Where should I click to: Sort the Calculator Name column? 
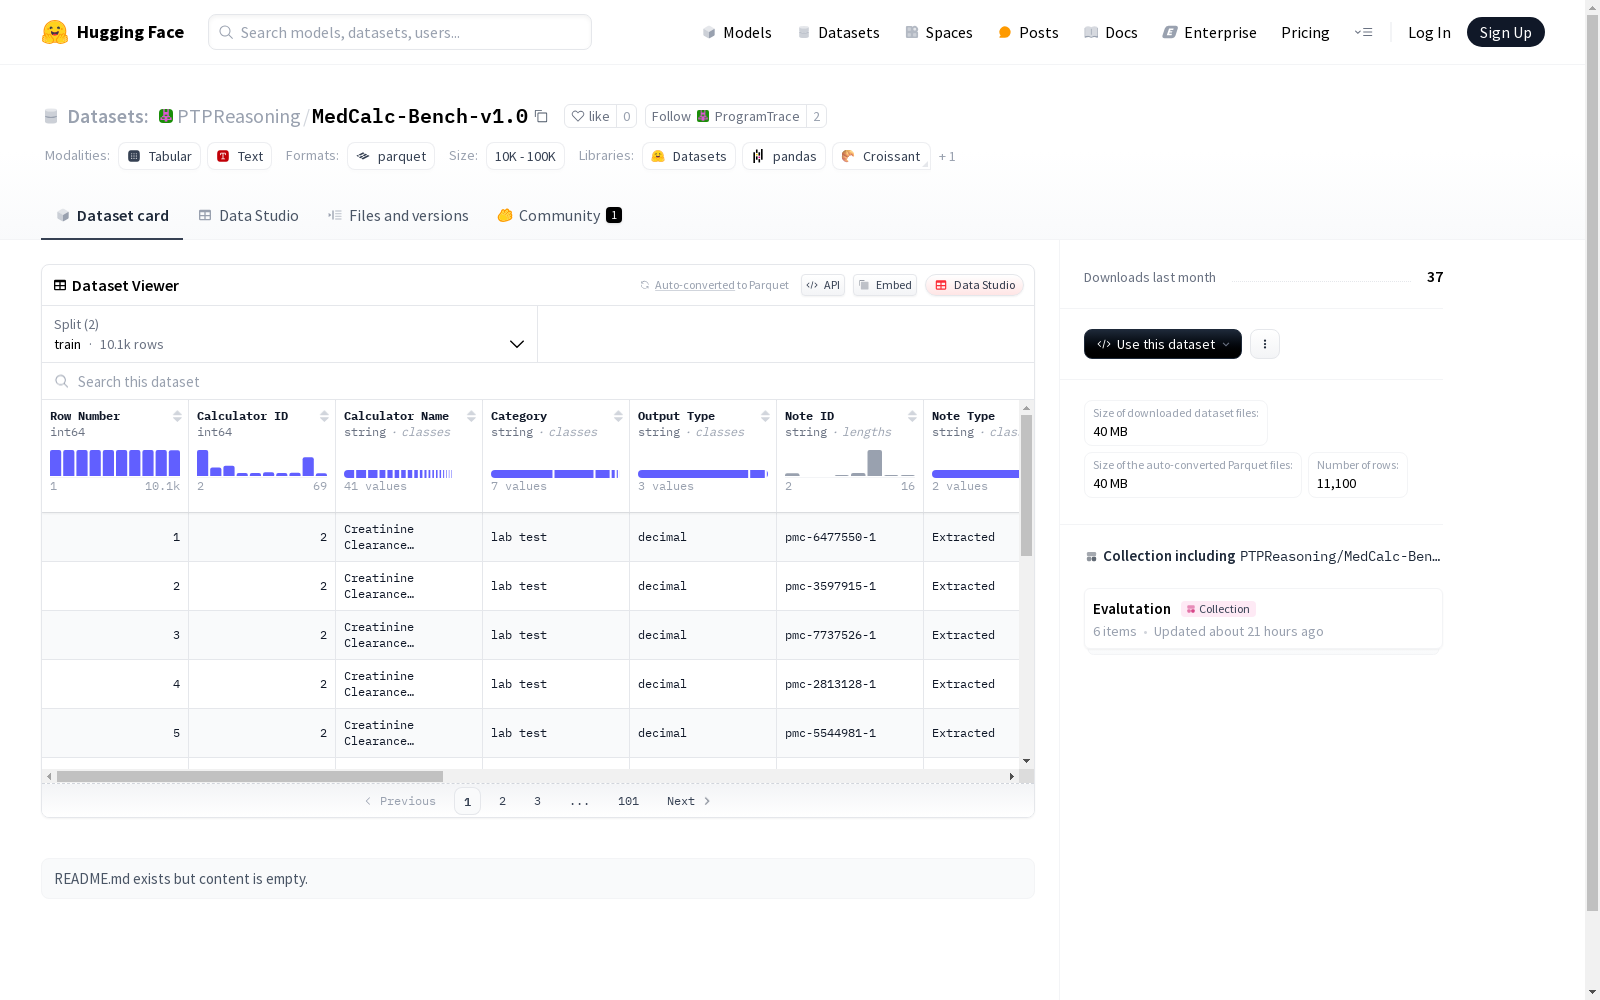coord(471,416)
